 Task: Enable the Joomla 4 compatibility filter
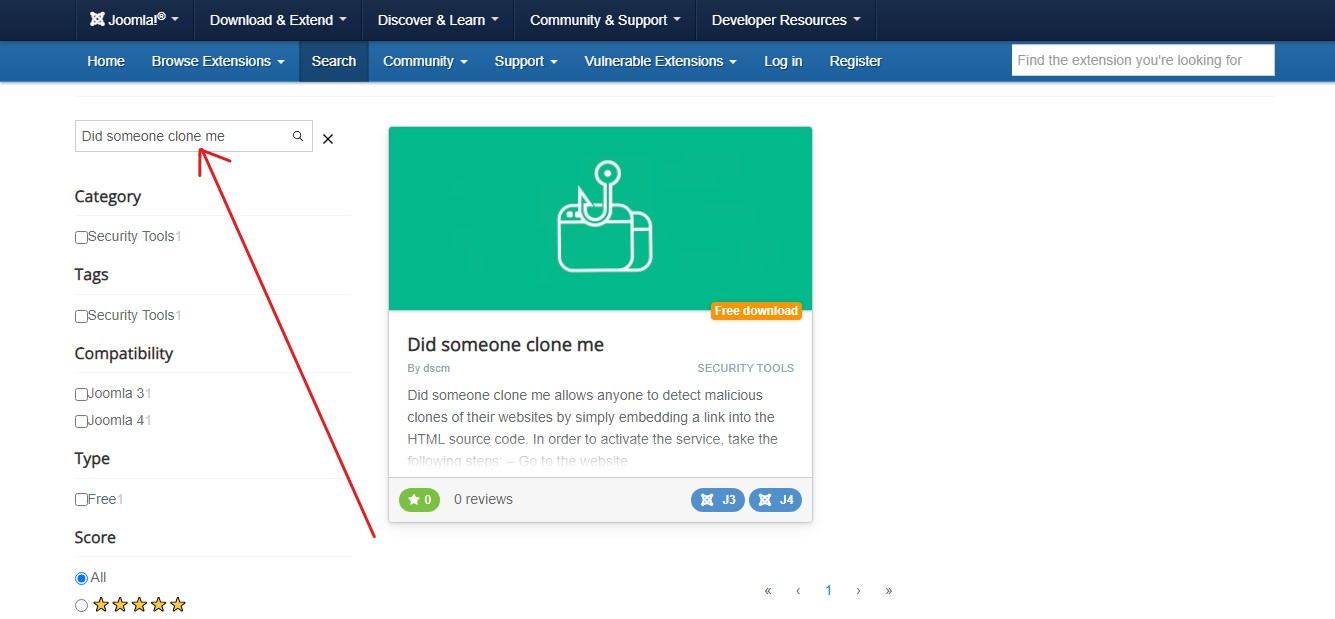[x=81, y=421]
